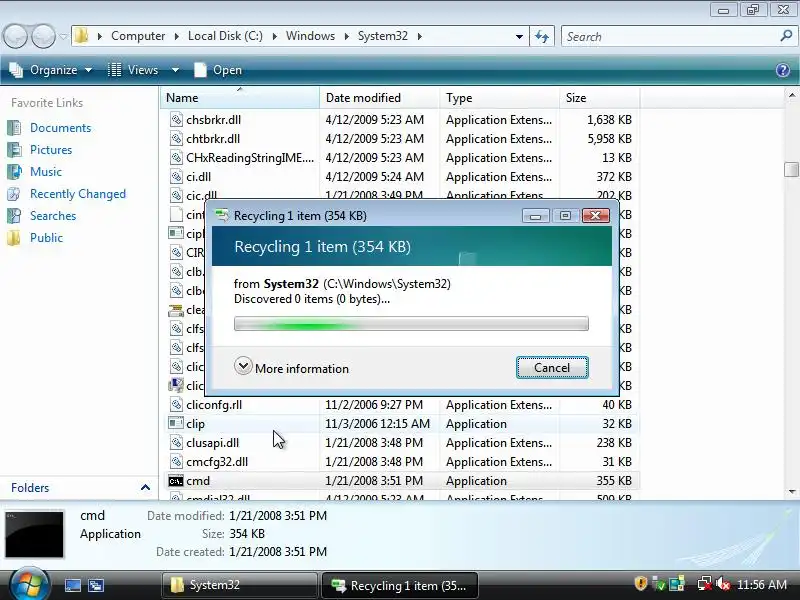
Task: Open the address bar history dropdown
Action: click(x=519, y=37)
